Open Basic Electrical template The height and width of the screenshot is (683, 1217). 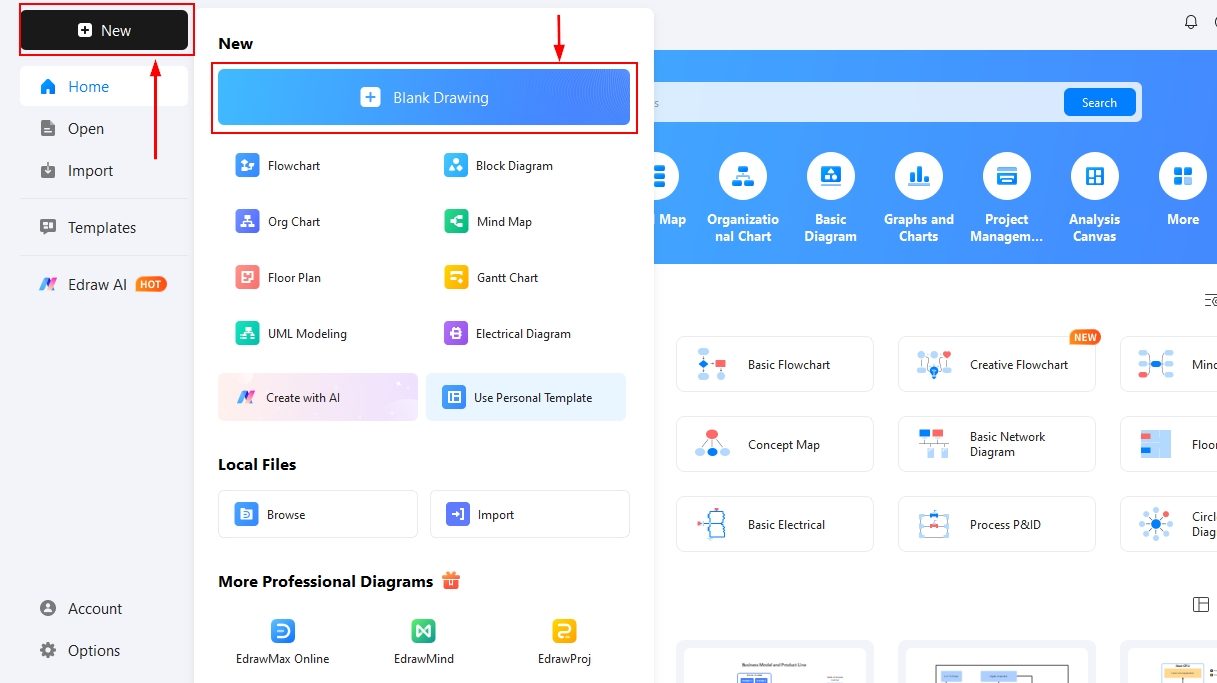(x=775, y=524)
